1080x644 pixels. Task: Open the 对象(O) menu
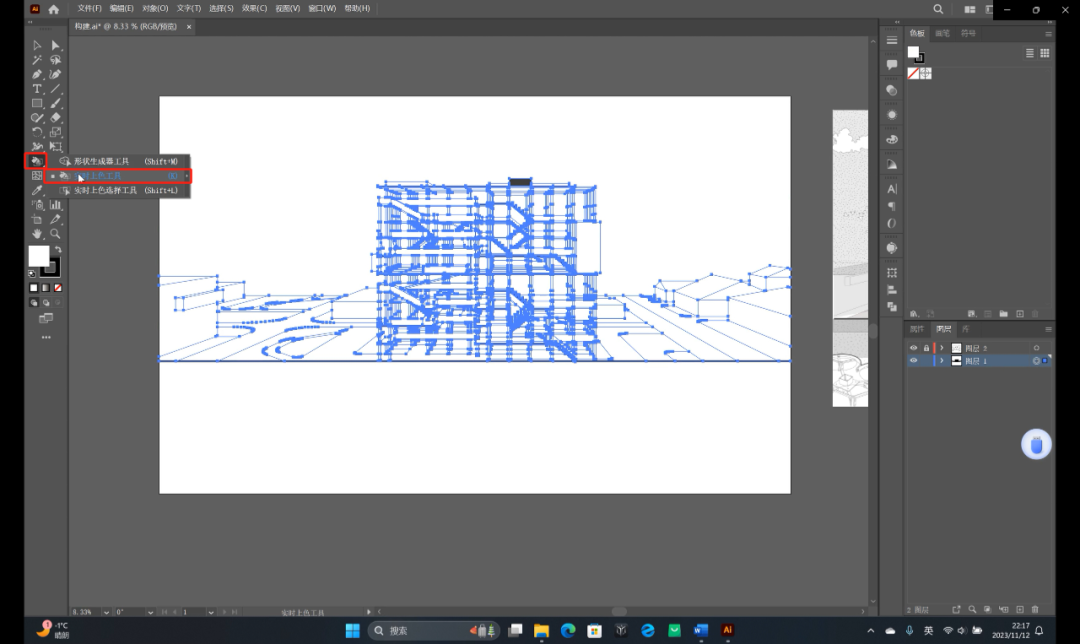tap(155, 8)
